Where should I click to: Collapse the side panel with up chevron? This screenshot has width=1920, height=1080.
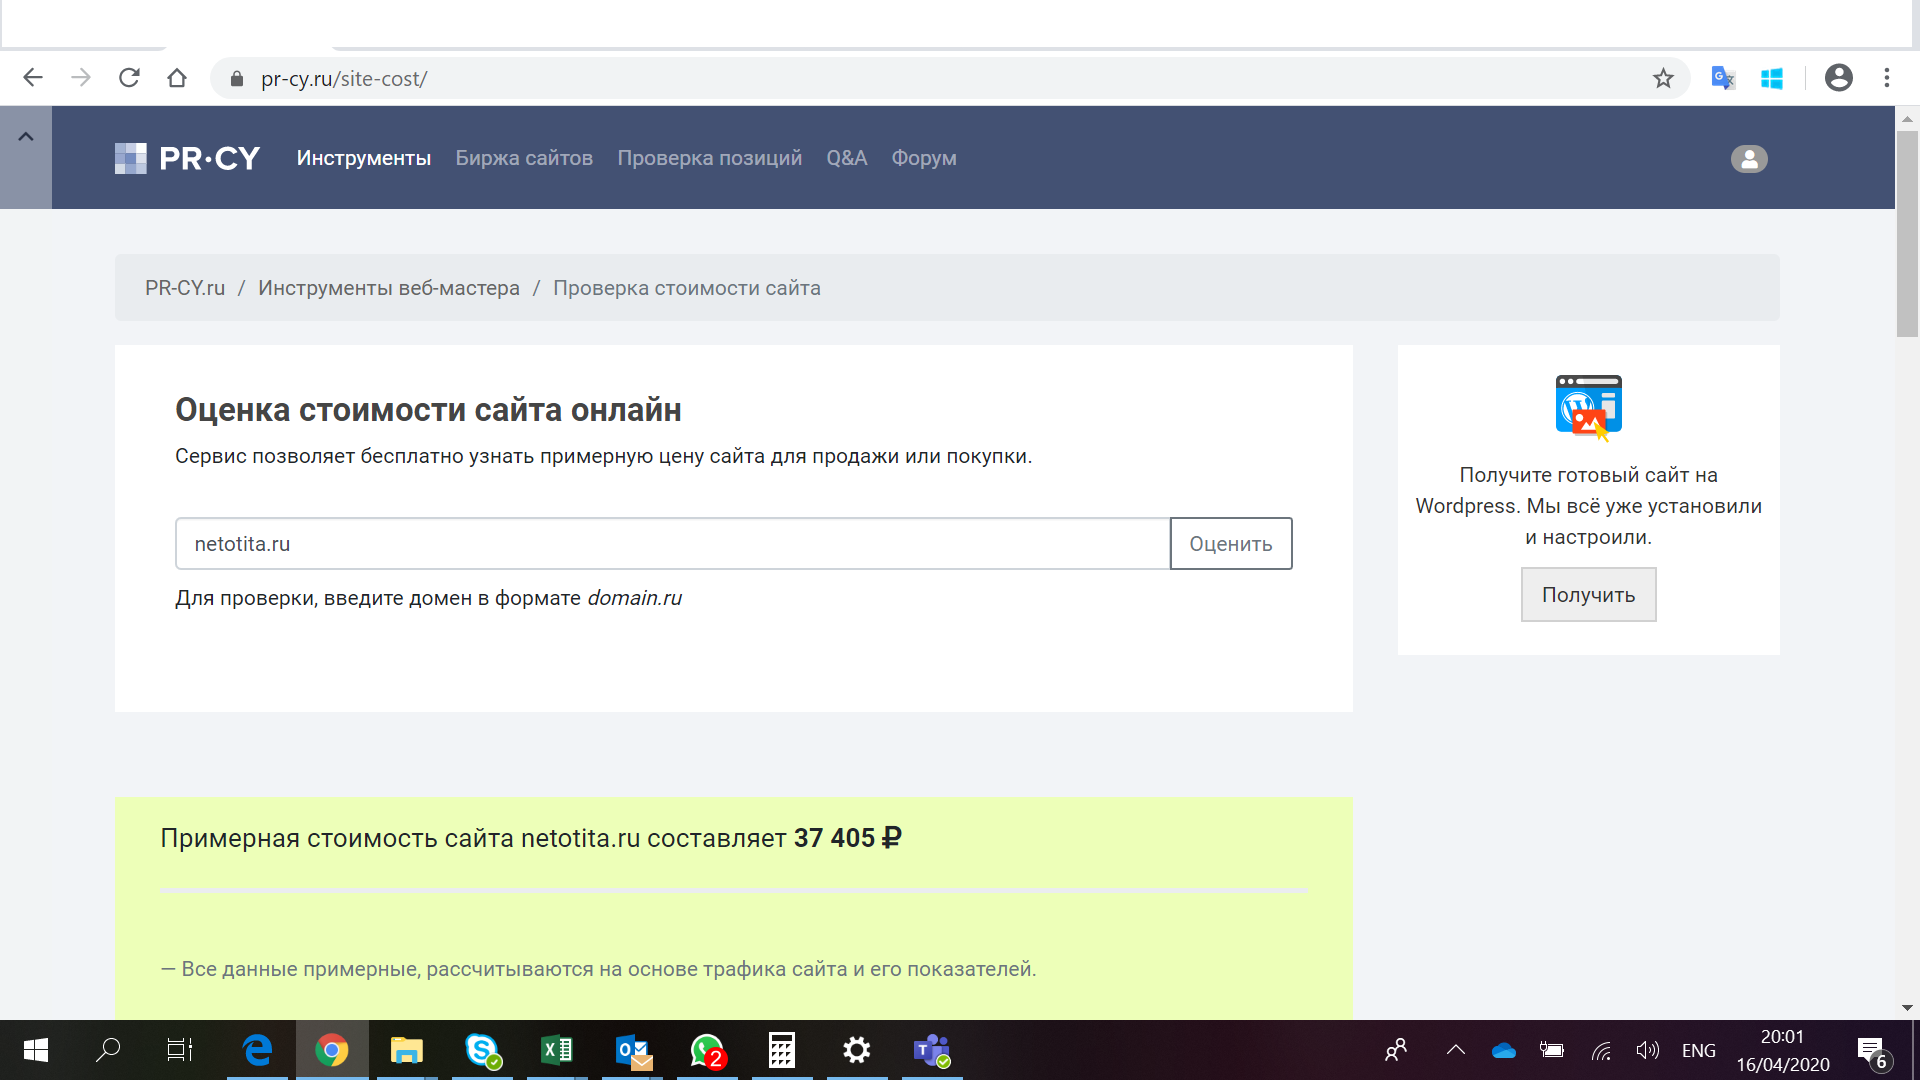click(x=26, y=137)
